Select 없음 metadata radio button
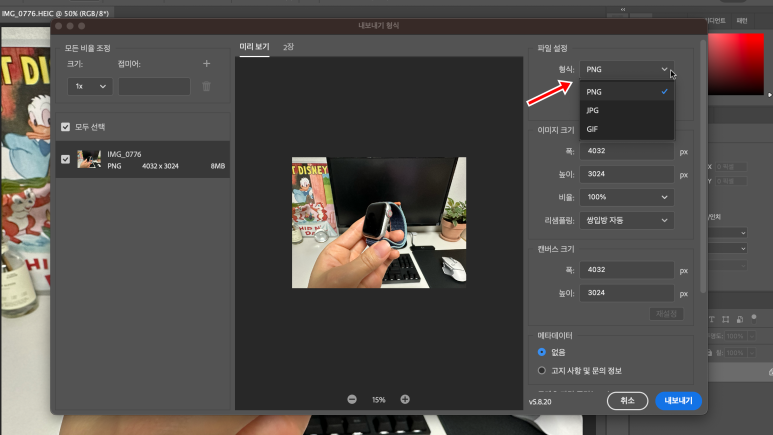This screenshot has width=773, height=435. point(542,352)
